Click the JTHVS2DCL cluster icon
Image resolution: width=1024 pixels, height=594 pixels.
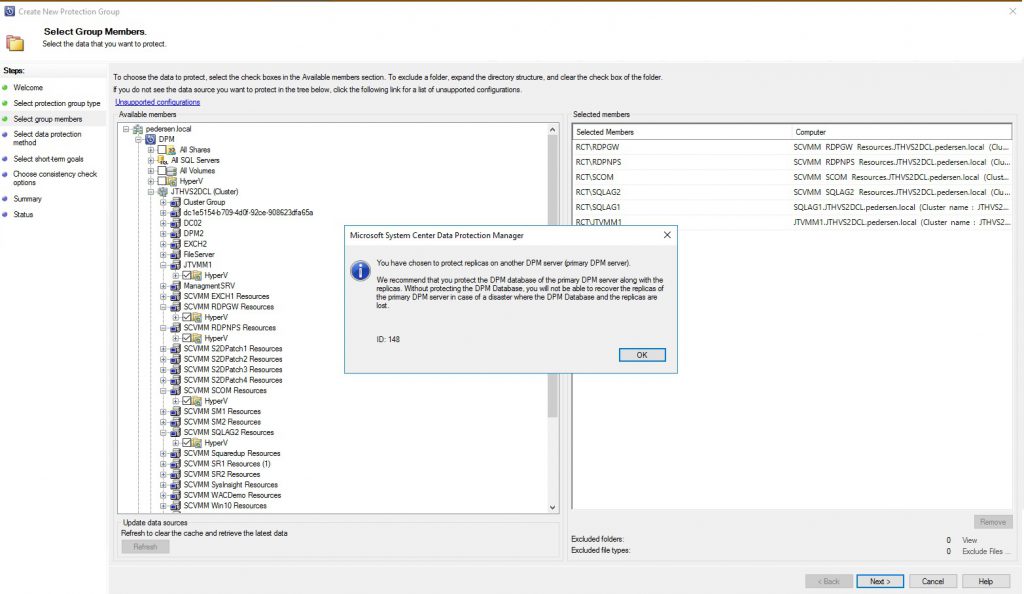[163, 192]
